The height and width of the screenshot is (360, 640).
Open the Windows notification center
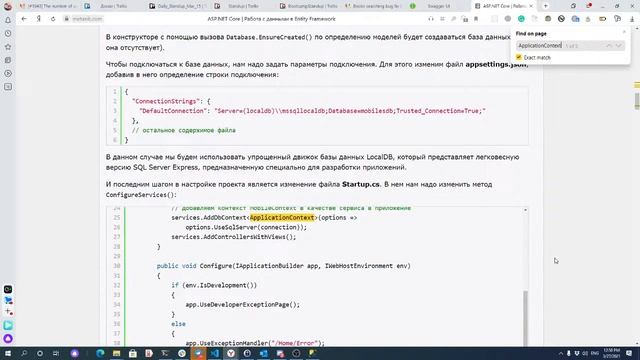[629, 353]
